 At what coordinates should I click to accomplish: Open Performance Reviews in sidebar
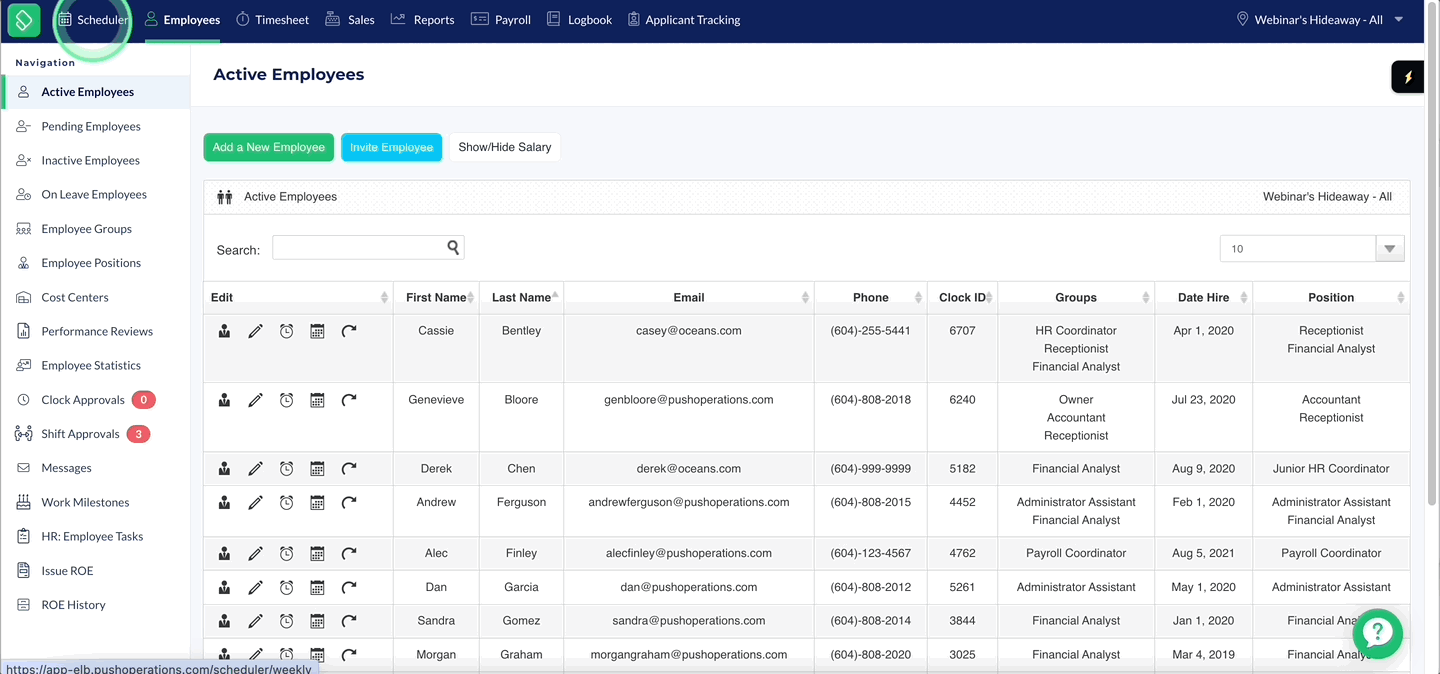pos(95,331)
